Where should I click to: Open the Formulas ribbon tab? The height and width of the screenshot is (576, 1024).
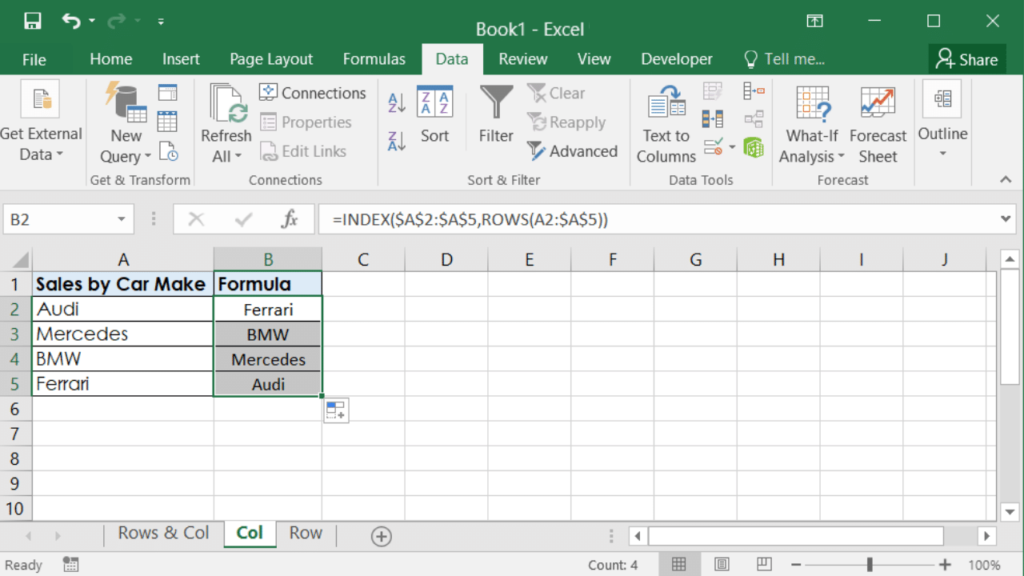pos(374,59)
